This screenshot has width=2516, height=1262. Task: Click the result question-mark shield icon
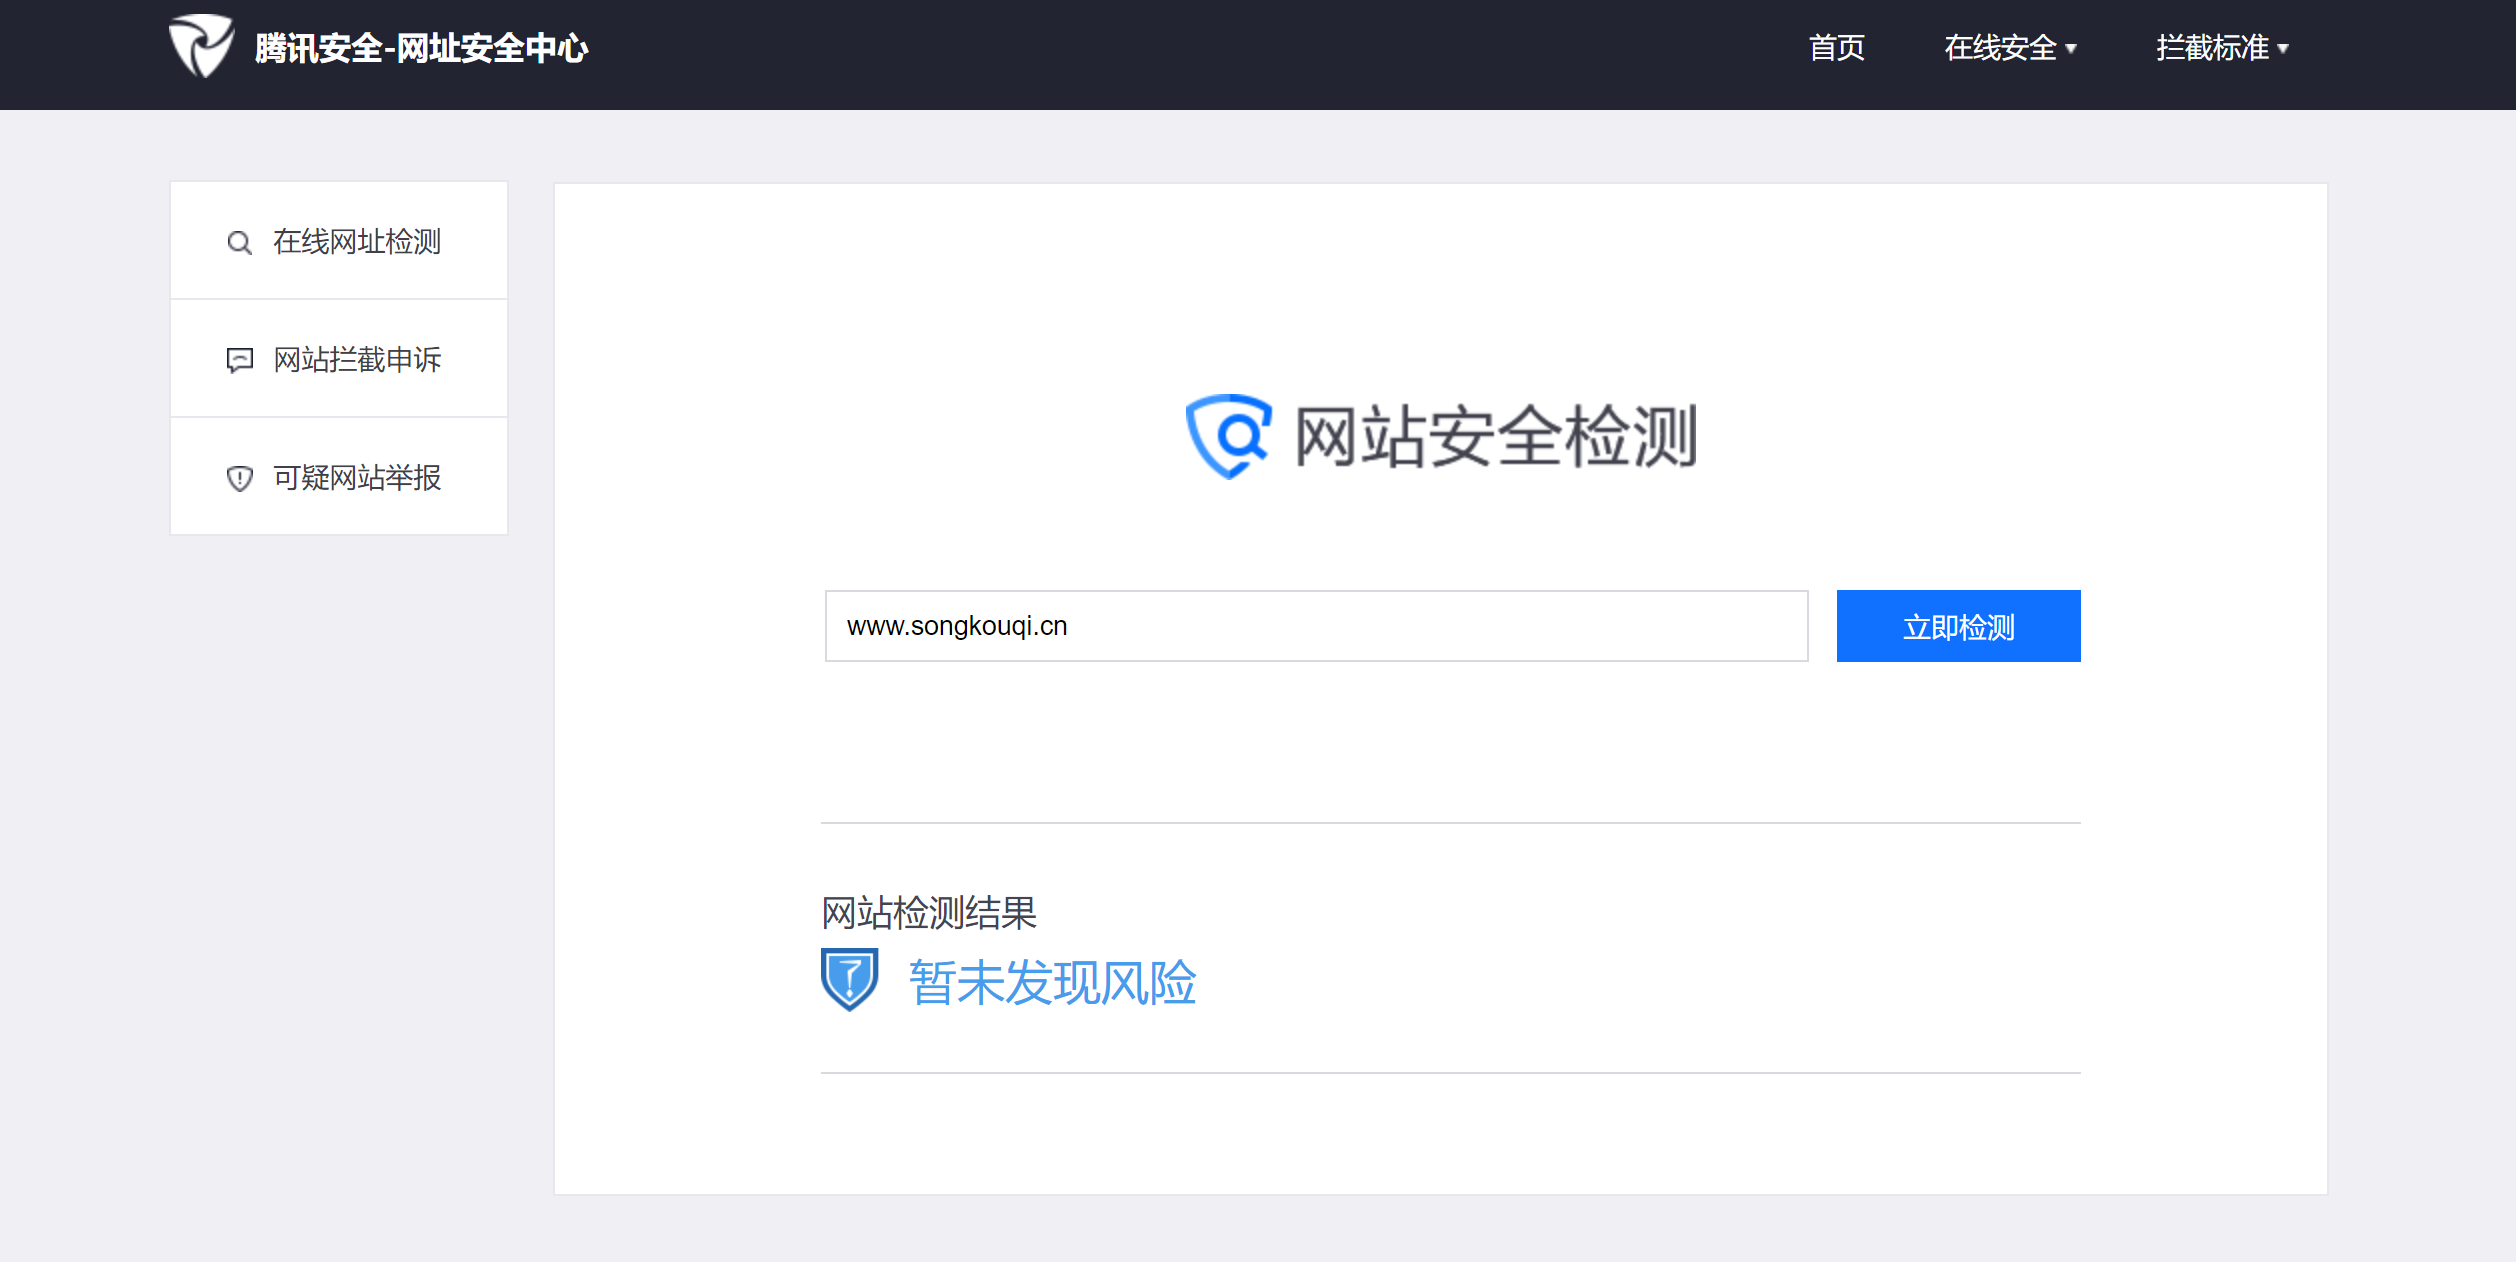(849, 979)
